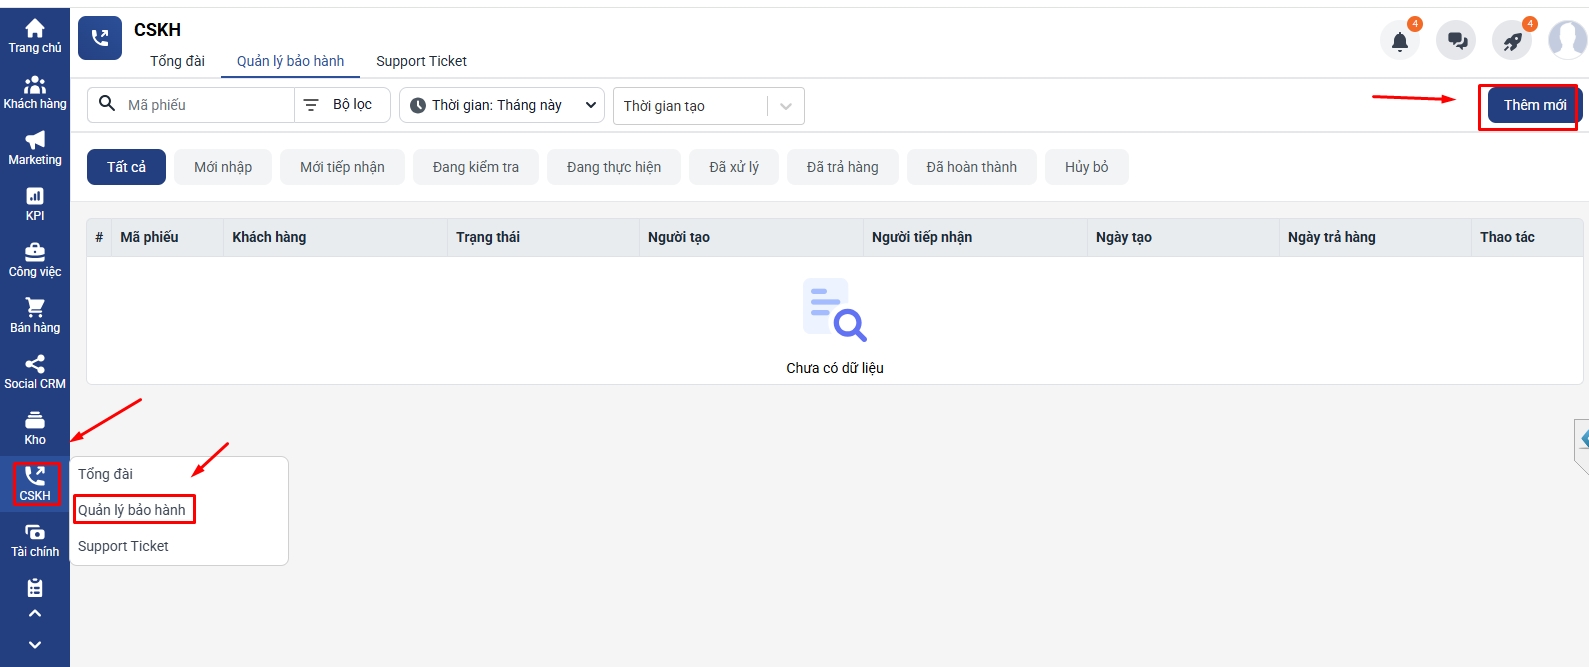The image size is (1589, 667).
Task: Open Thời gian: Tháng này dropdown
Action: pyautogui.click(x=502, y=105)
